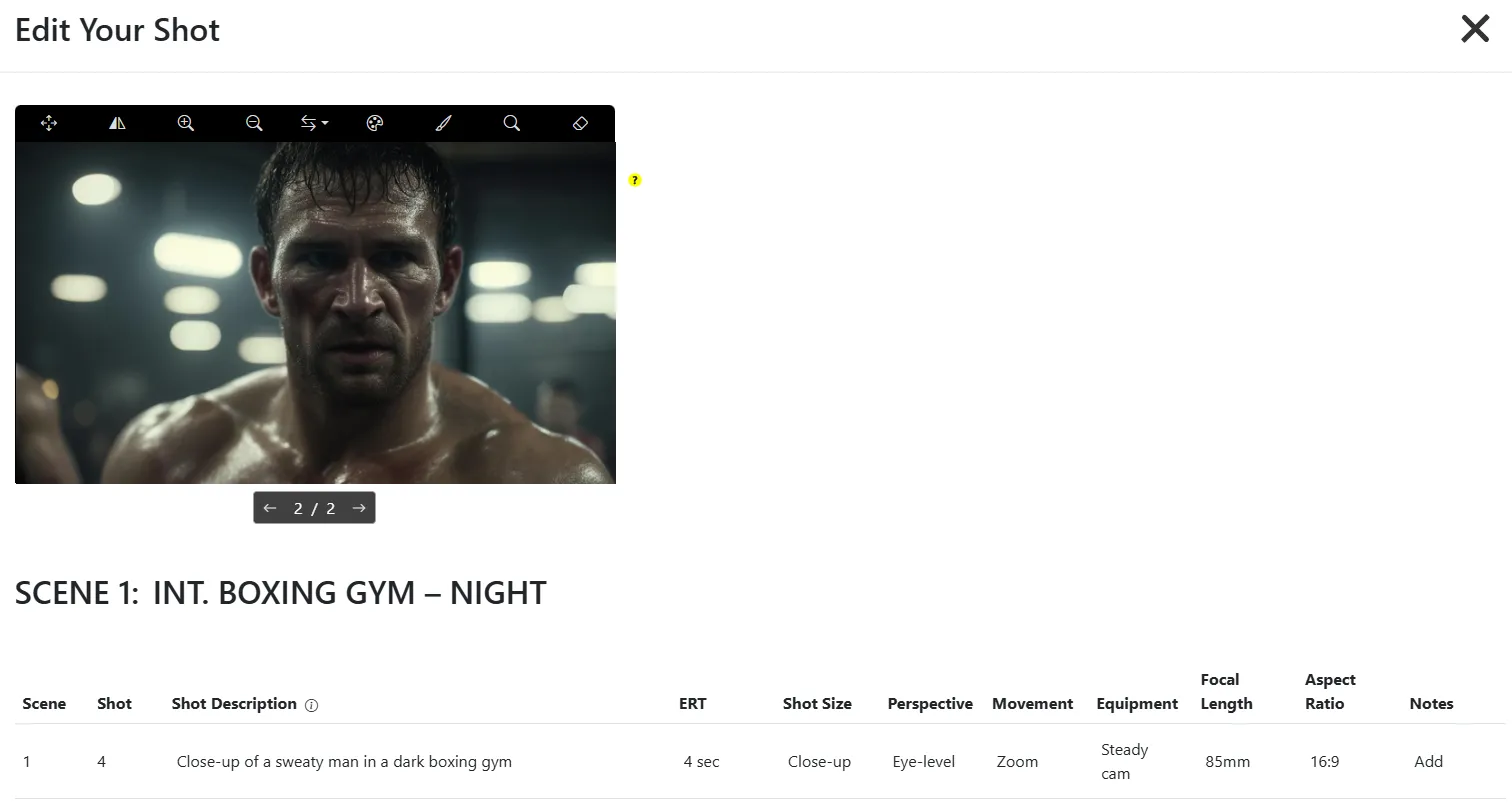This screenshot has width=1512, height=810.
Task: Select the move/pan tool icon
Action: pos(49,123)
